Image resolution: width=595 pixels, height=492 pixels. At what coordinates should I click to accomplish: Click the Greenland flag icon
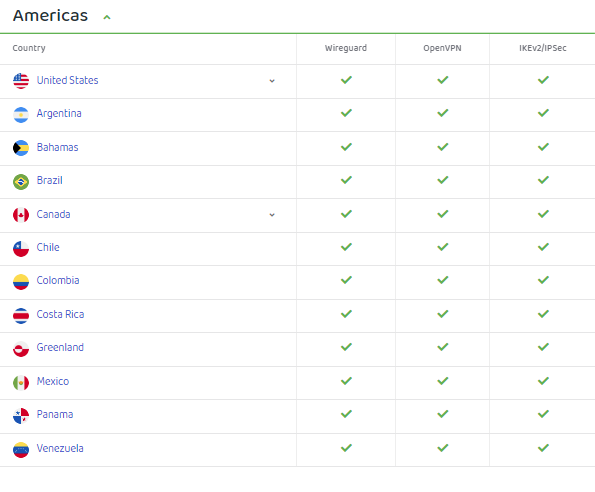21,349
